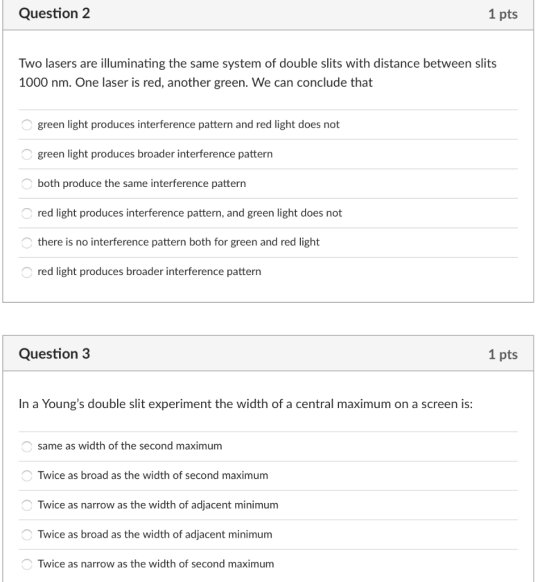
Task: Select 'green light produces interference pattern and red light does not'
Action: [x=27, y=125]
